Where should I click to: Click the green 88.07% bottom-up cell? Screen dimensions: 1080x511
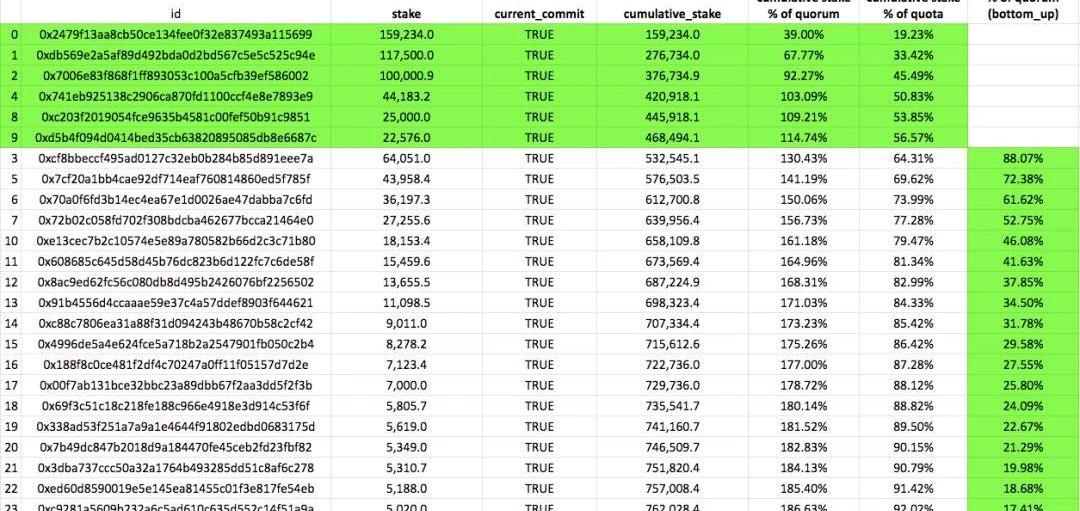pos(1024,159)
